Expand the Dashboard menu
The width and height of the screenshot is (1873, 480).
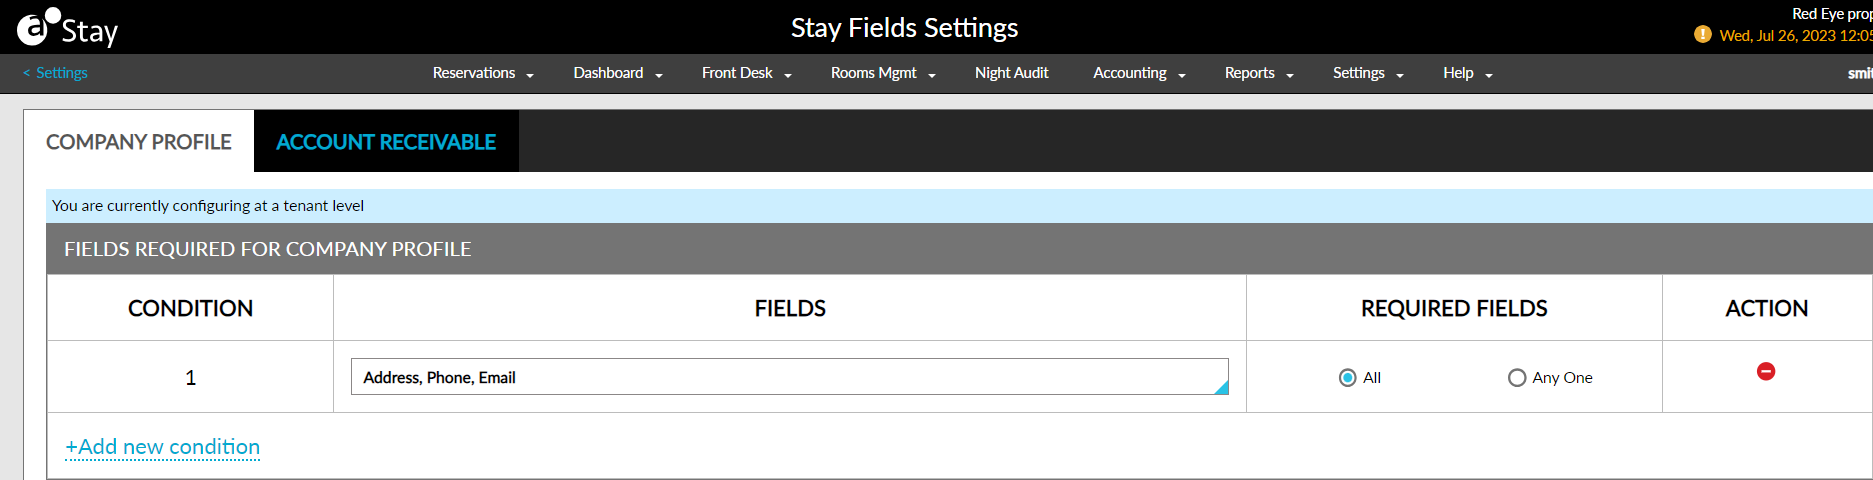coord(617,73)
